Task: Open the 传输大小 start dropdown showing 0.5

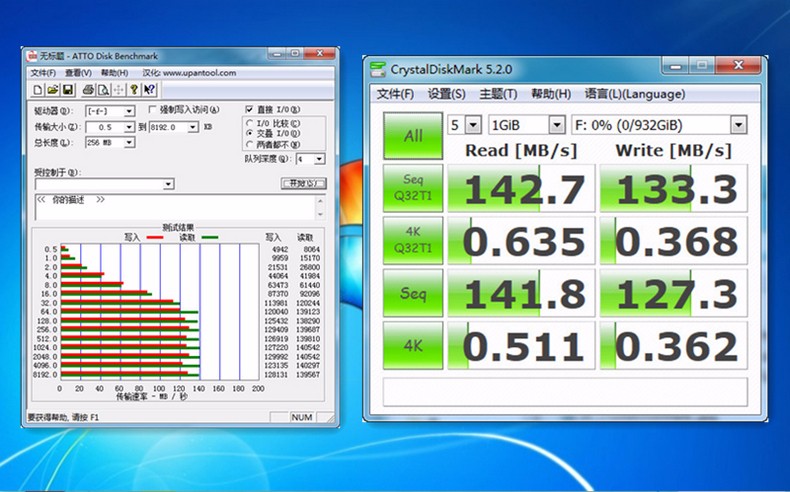Action: [129, 127]
